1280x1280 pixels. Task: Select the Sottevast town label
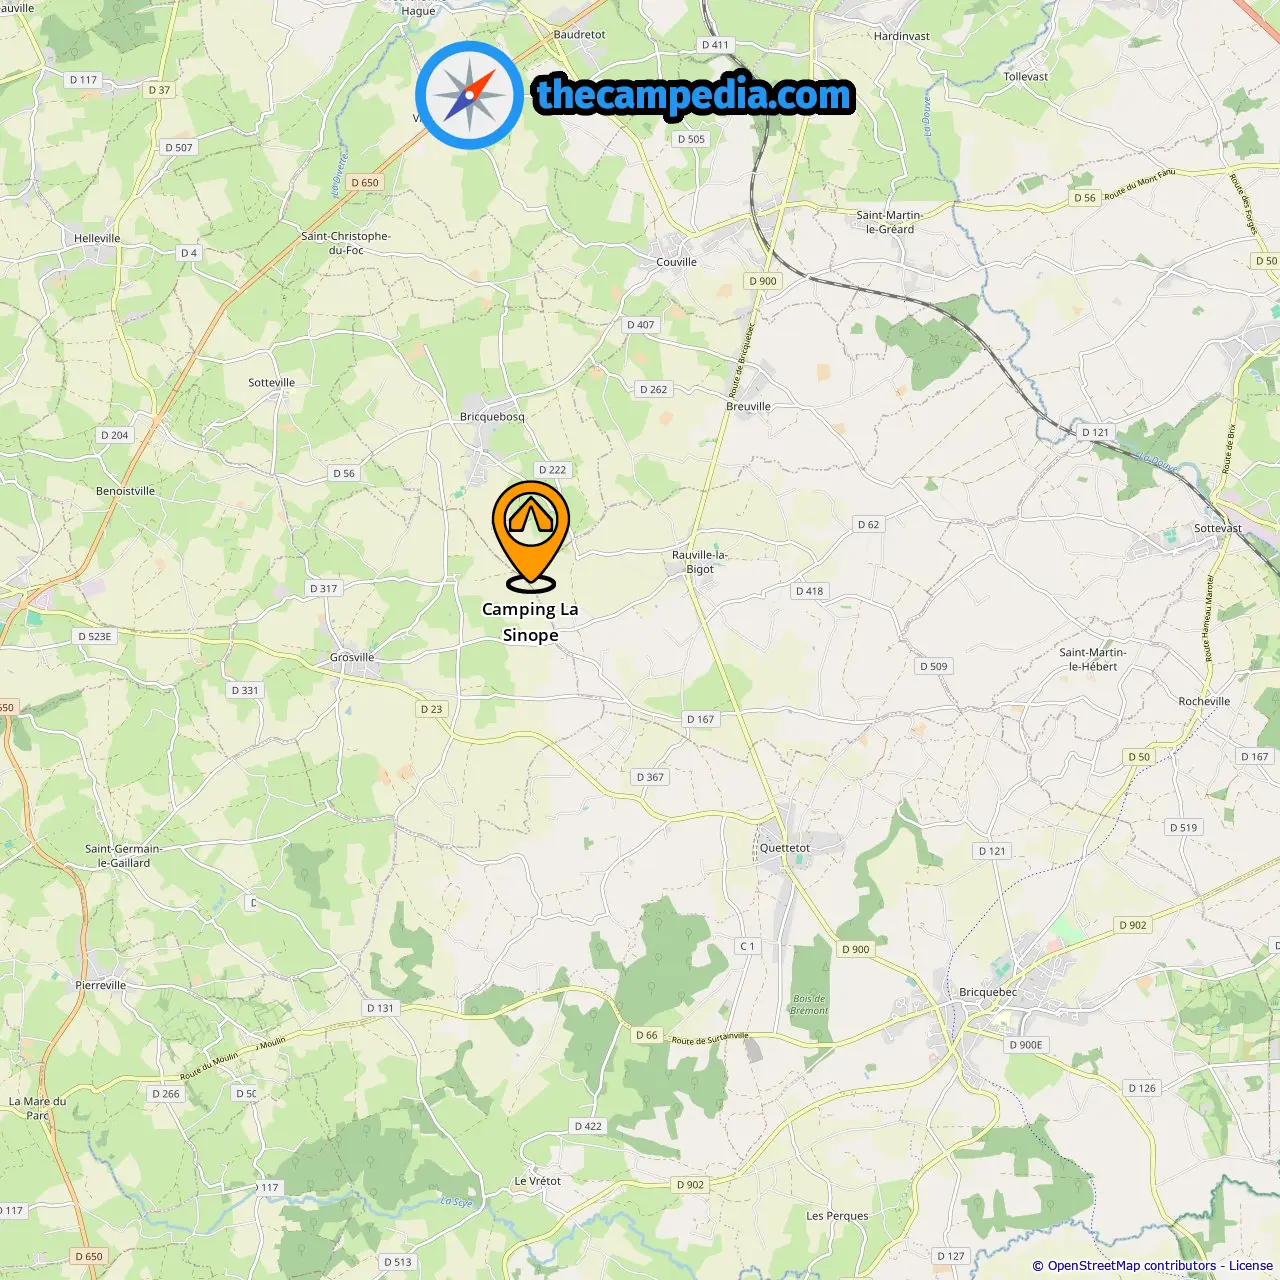click(x=1218, y=528)
